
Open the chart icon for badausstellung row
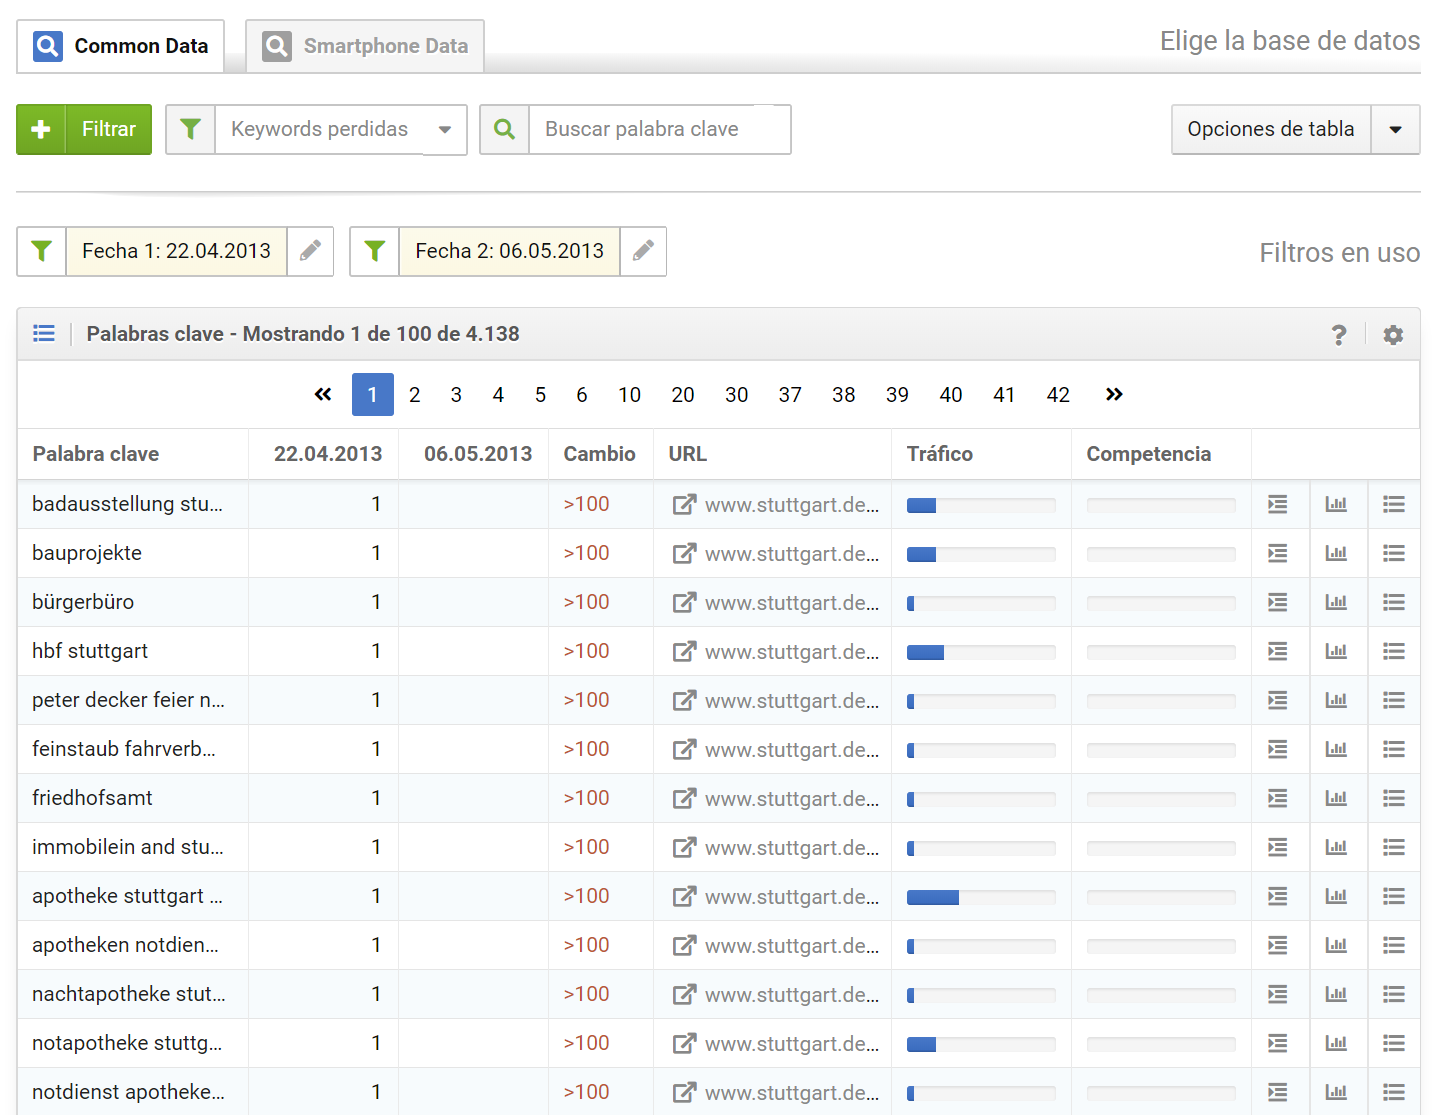pos(1336,504)
